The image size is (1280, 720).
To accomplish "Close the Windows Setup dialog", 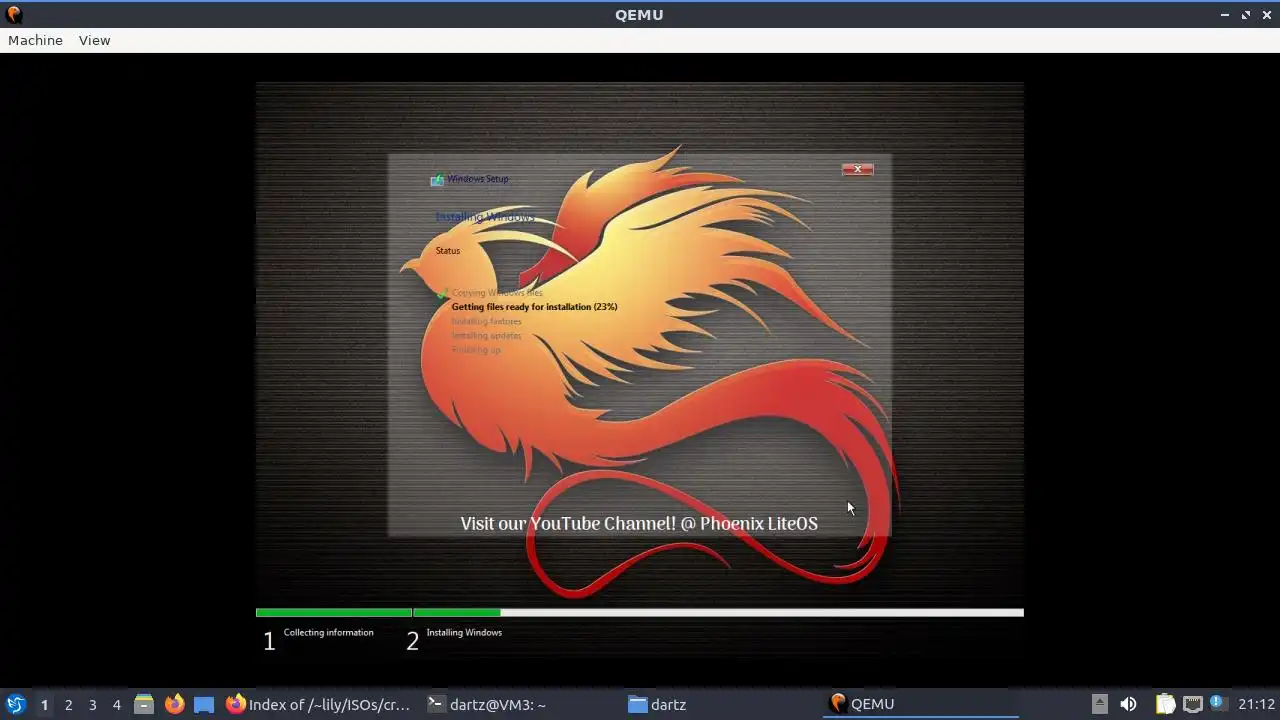I will (858, 169).
